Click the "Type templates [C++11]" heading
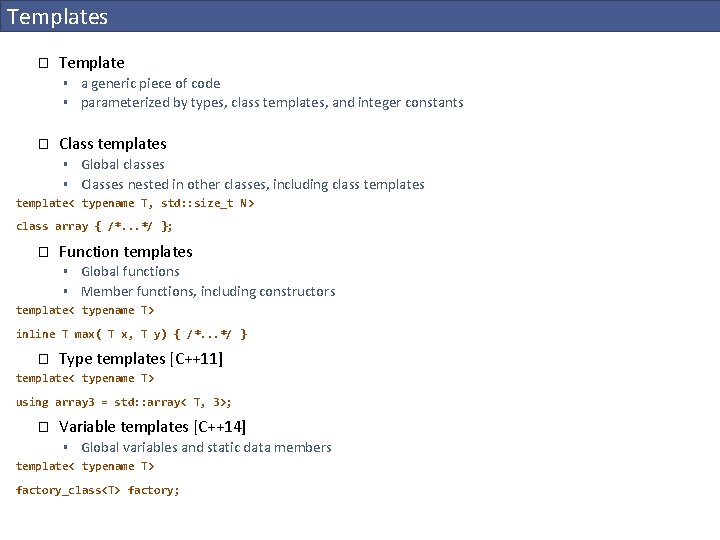 [x=140, y=359]
